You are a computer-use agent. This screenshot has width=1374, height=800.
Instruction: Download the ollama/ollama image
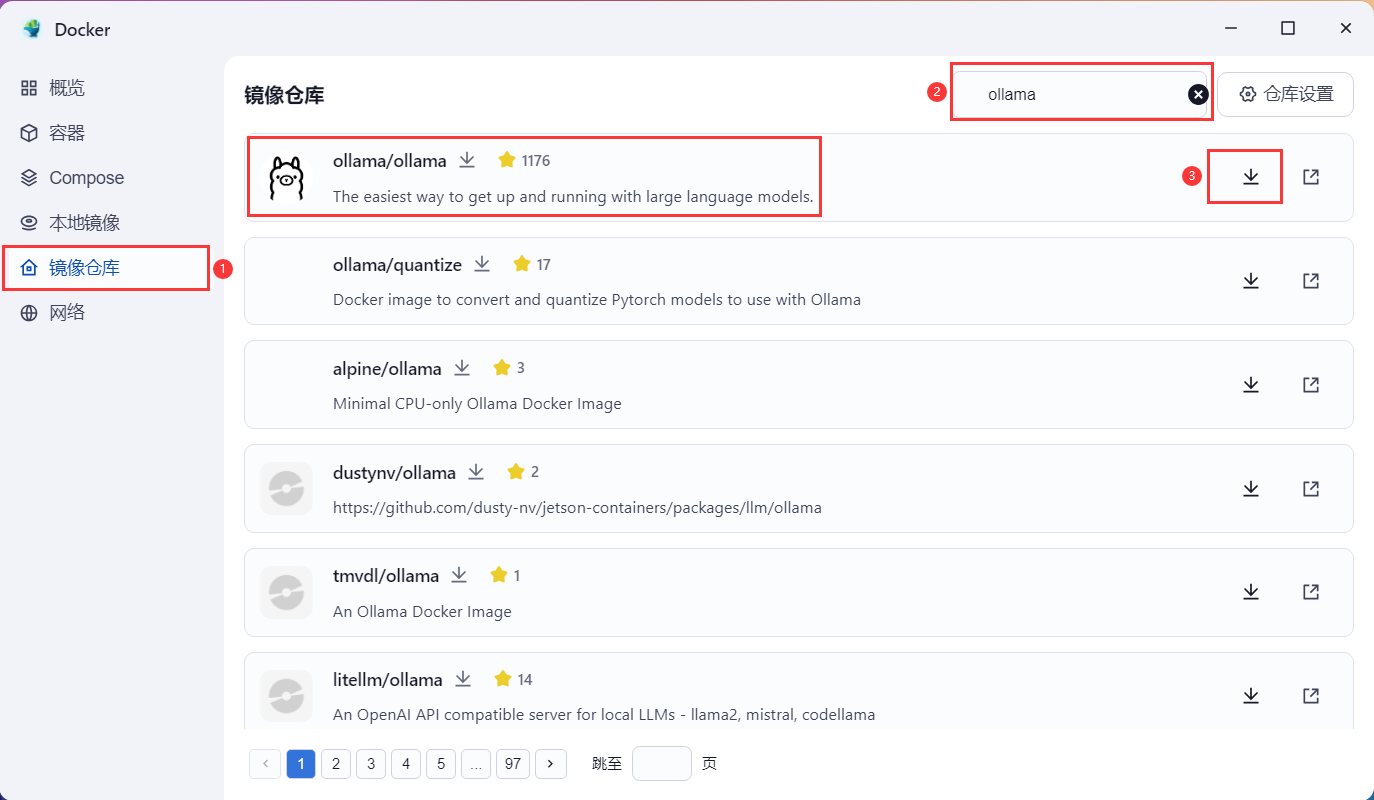(x=1245, y=176)
